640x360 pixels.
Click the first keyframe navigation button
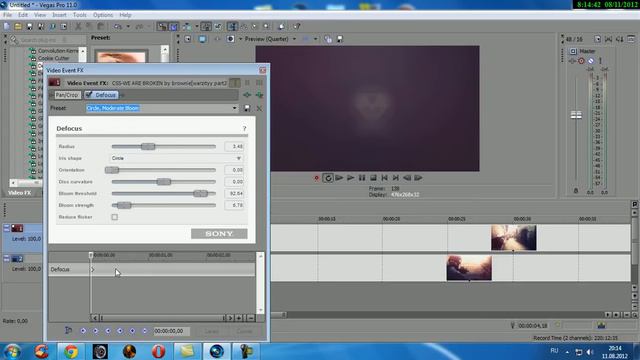pos(83,331)
